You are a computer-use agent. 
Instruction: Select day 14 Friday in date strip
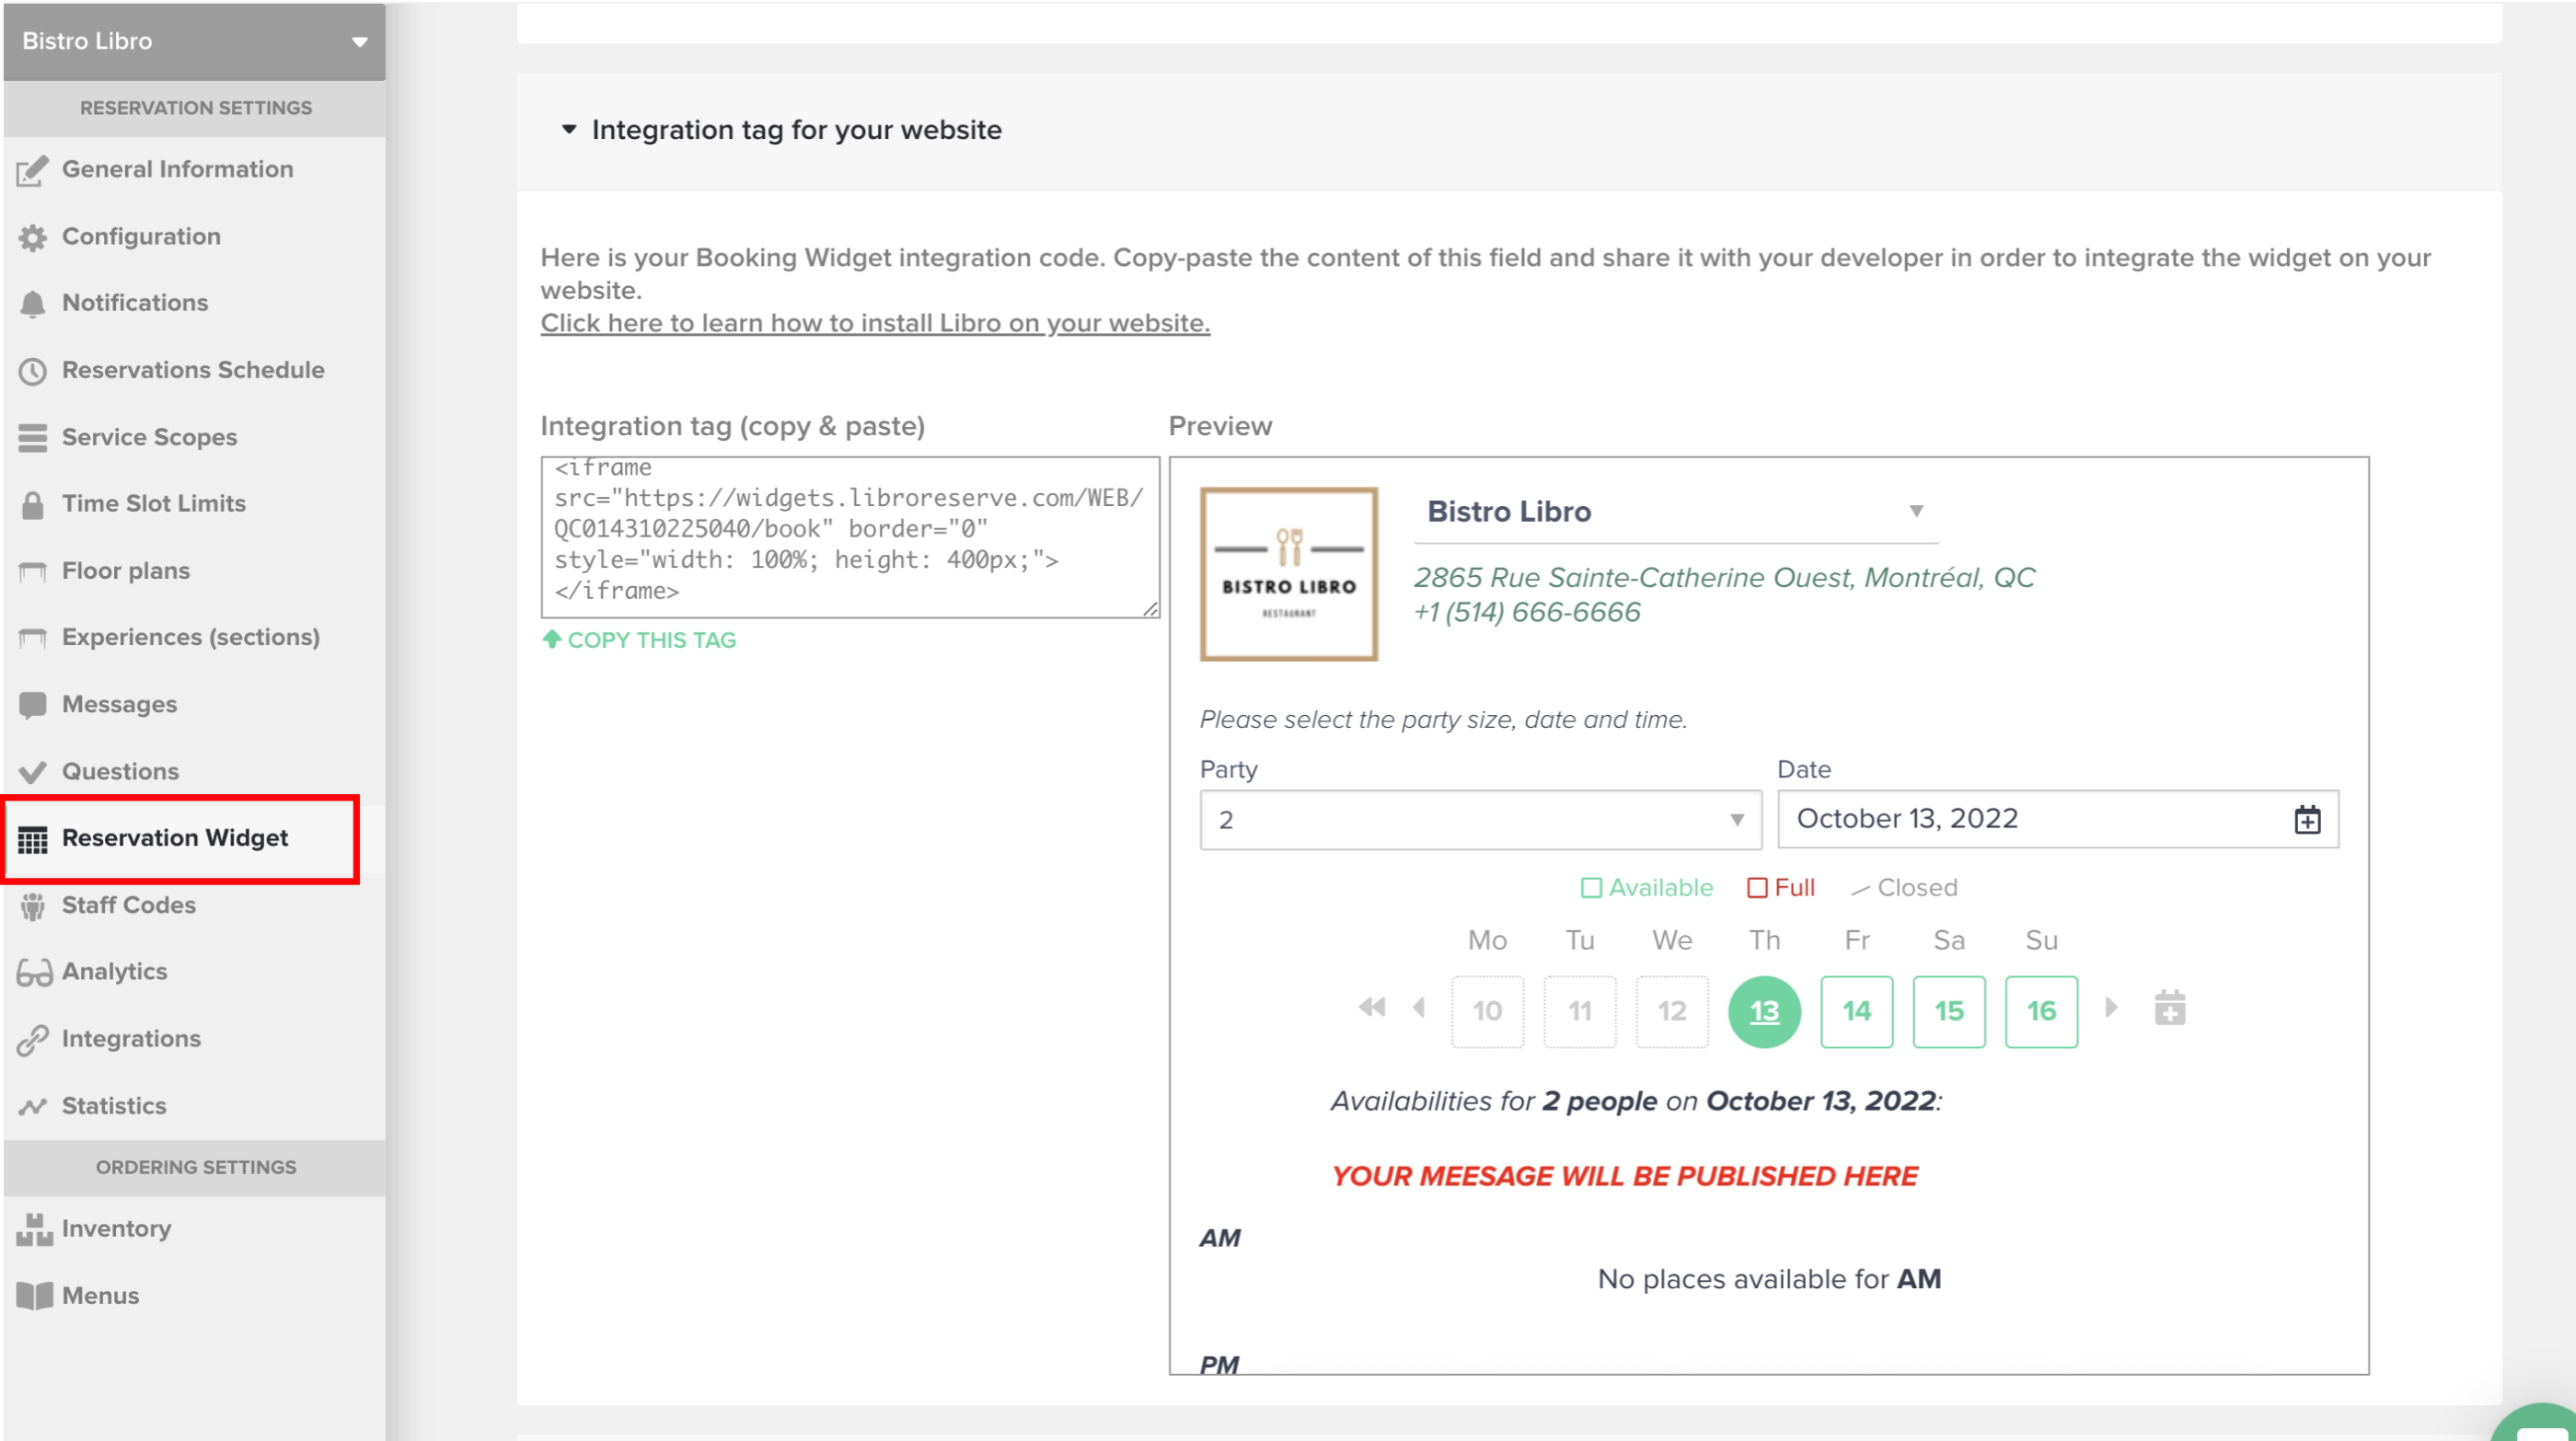[1856, 1011]
